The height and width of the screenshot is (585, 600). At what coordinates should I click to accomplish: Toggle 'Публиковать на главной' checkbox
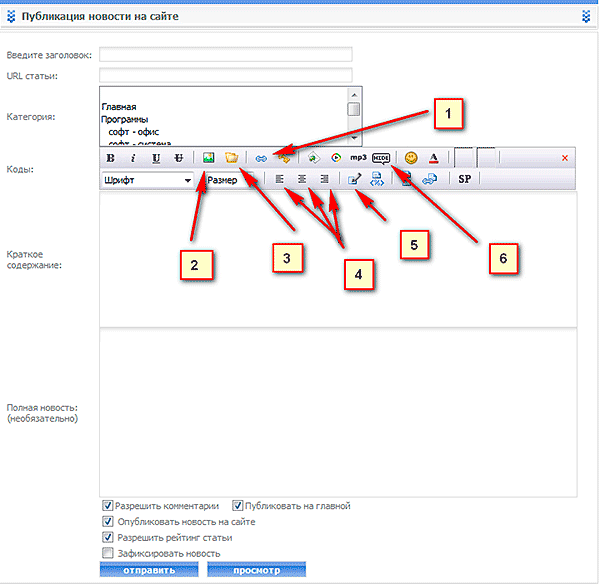238,506
